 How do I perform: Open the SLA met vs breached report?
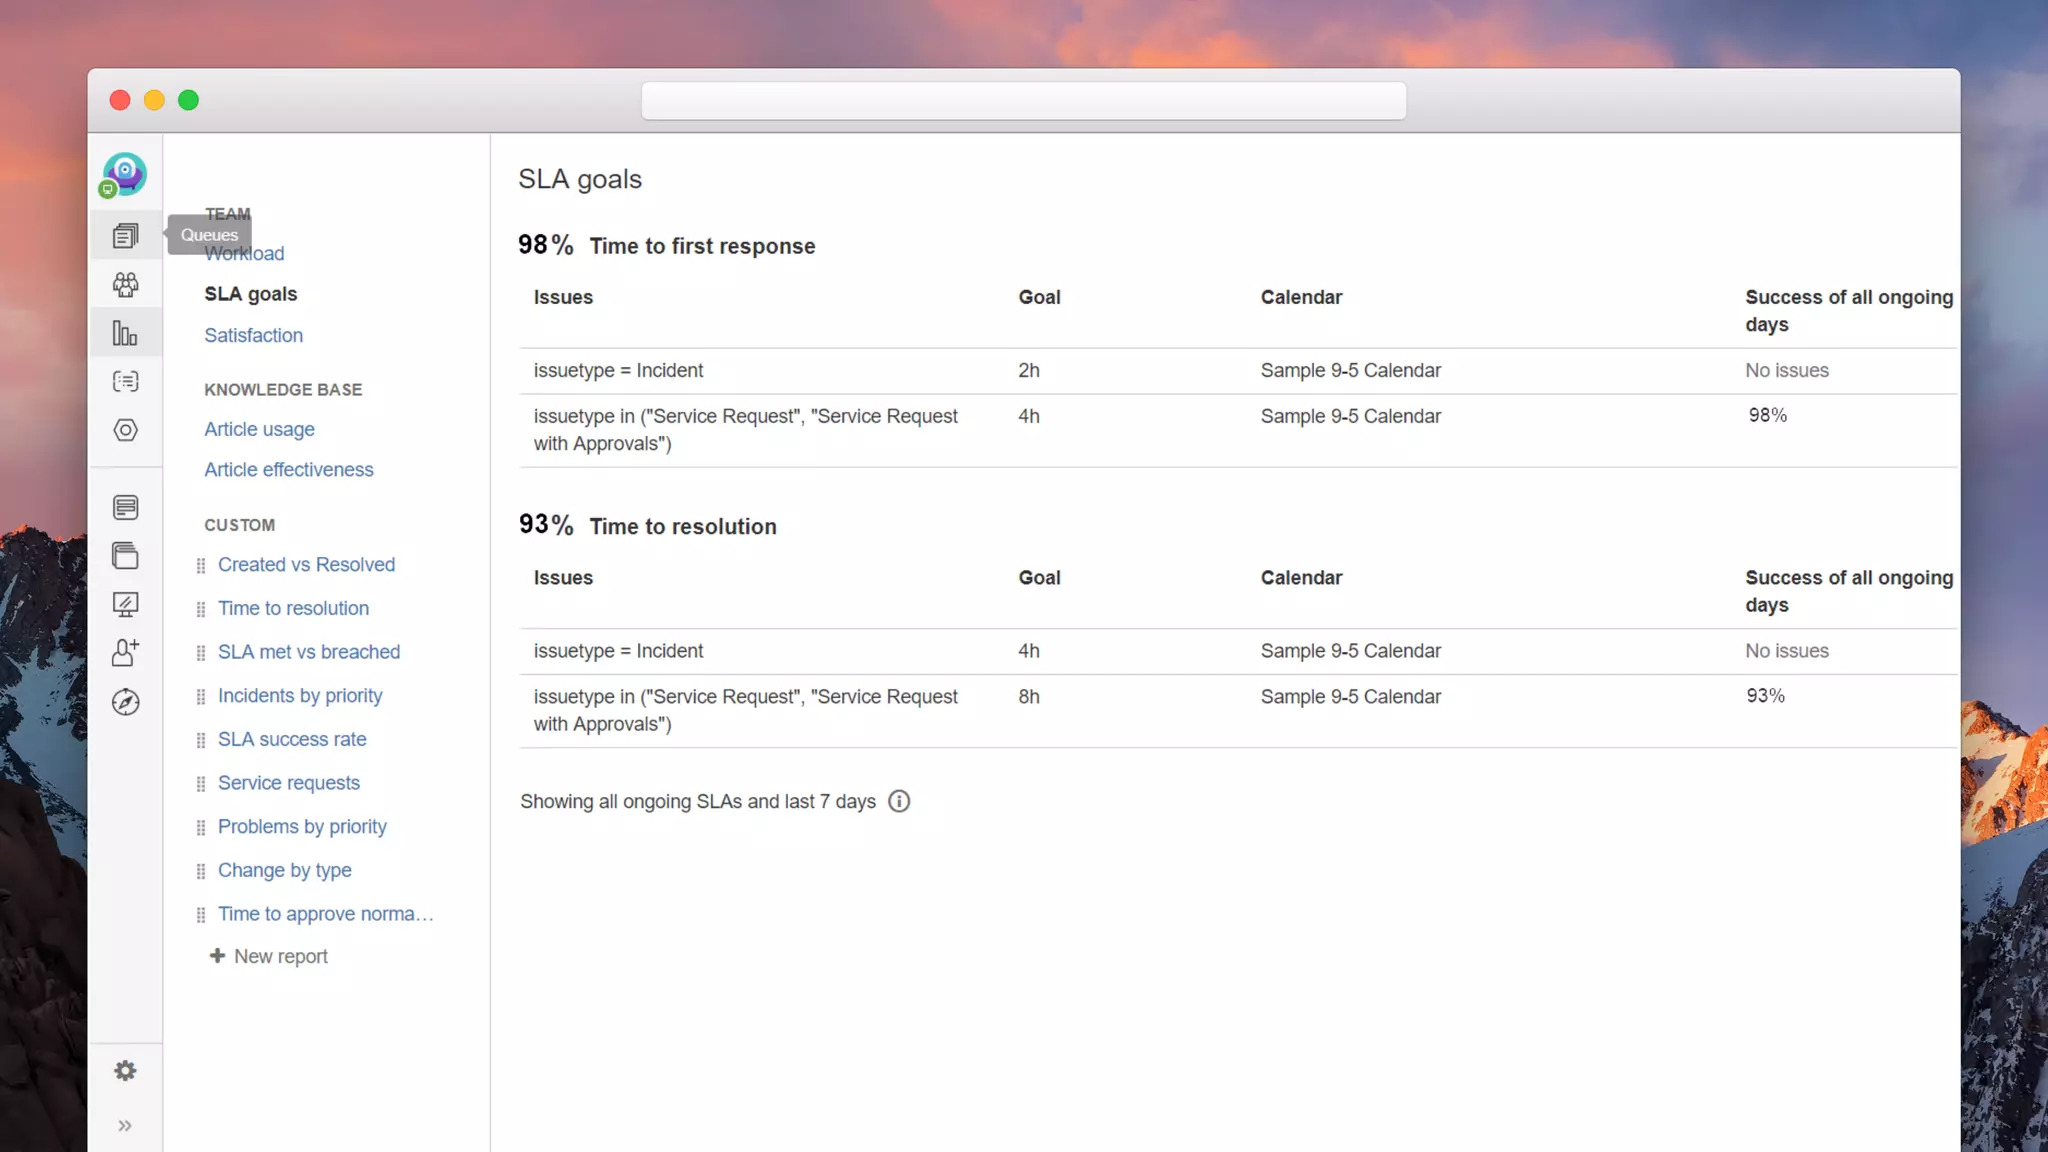[308, 652]
